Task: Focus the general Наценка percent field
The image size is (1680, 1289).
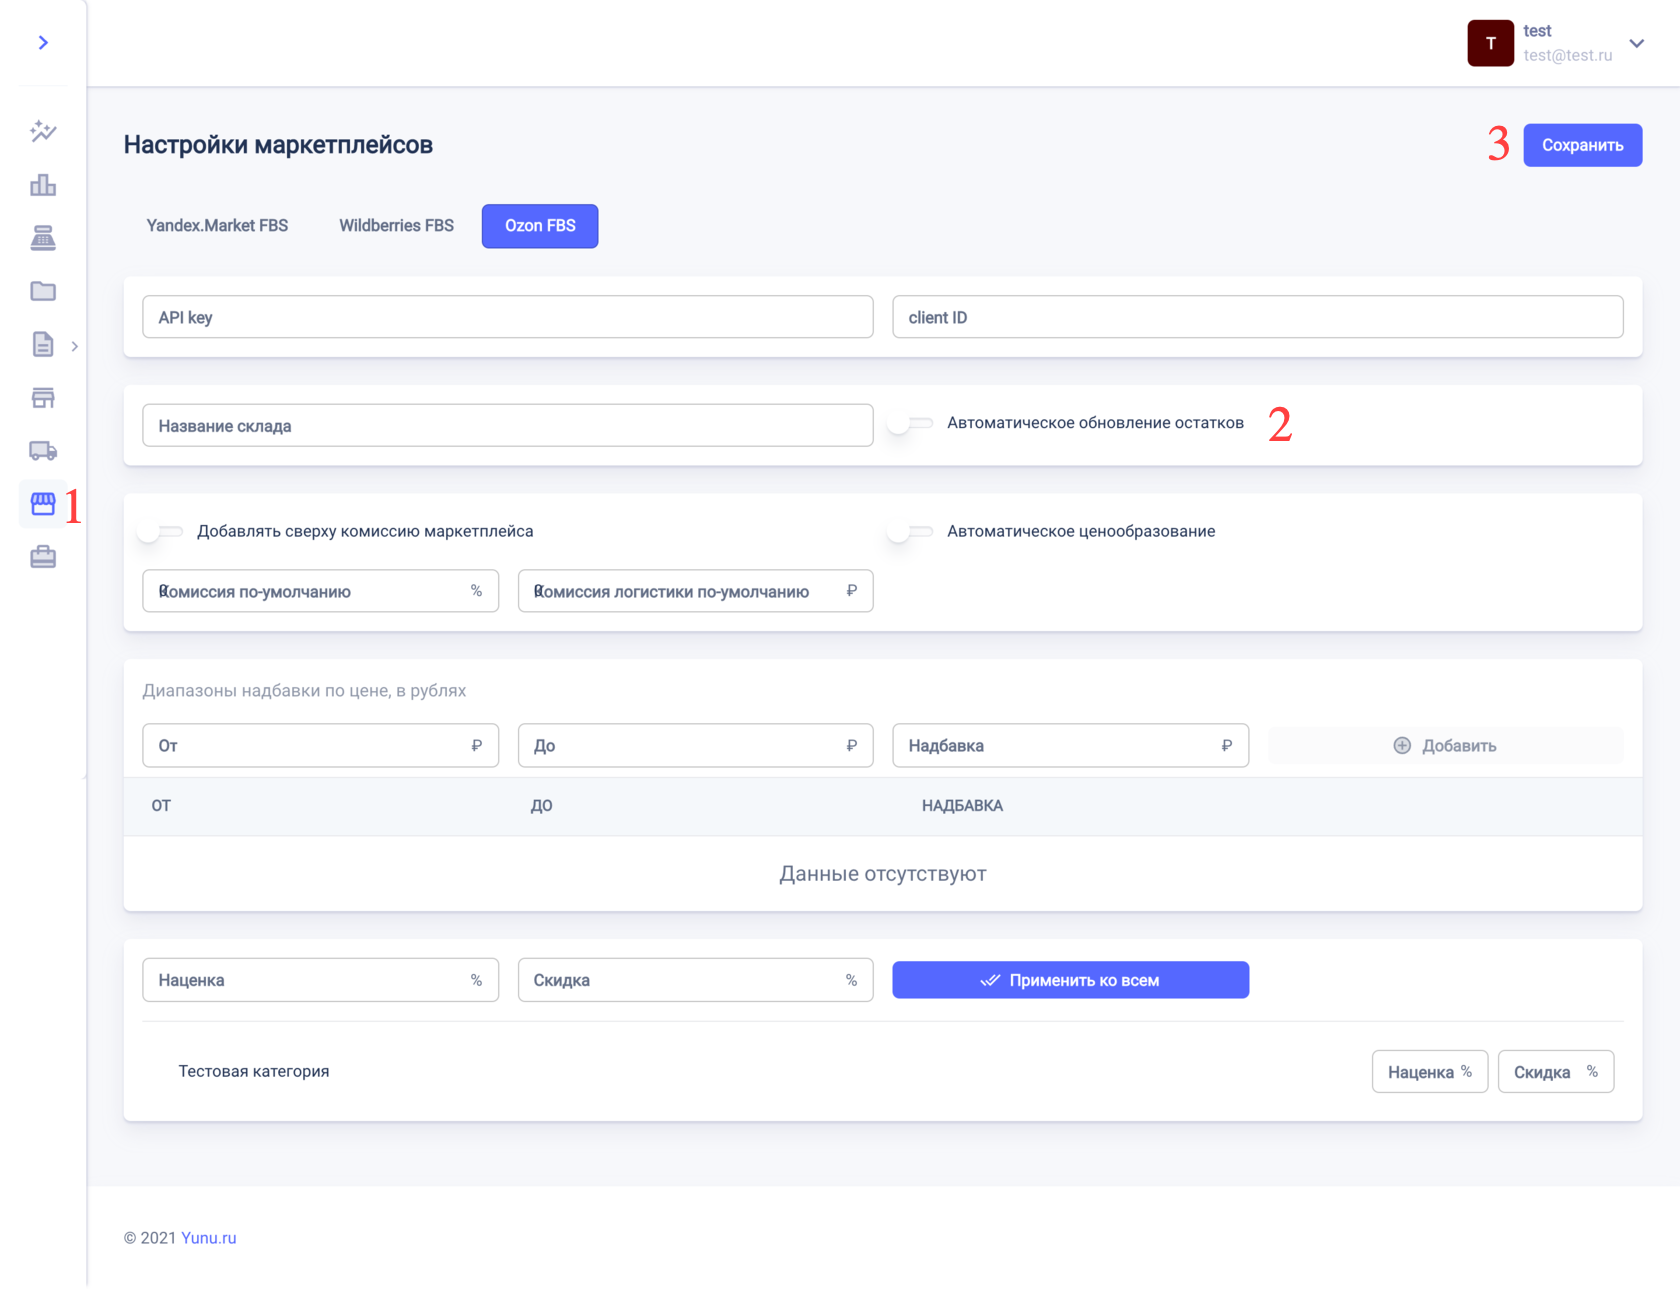Action: point(320,980)
